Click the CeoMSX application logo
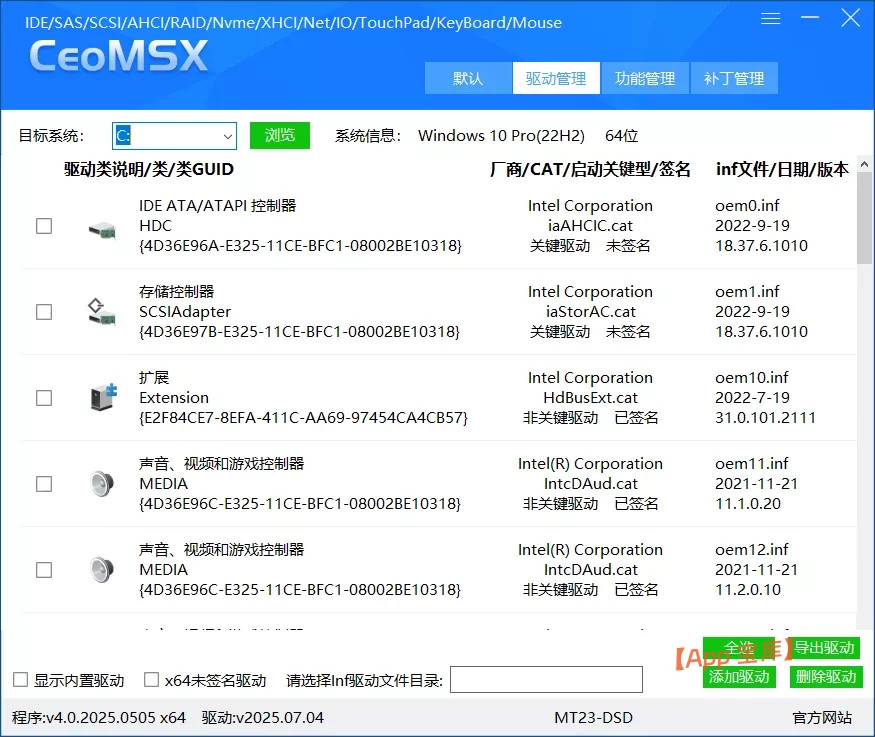The height and width of the screenshot is (737, 875). [117, 58]
